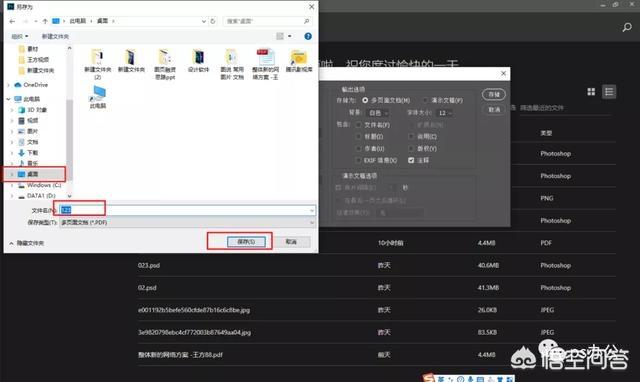Collapse folders with 隐藏文件夹 chevron
The image size is (640, 382).
click(11, 243)
